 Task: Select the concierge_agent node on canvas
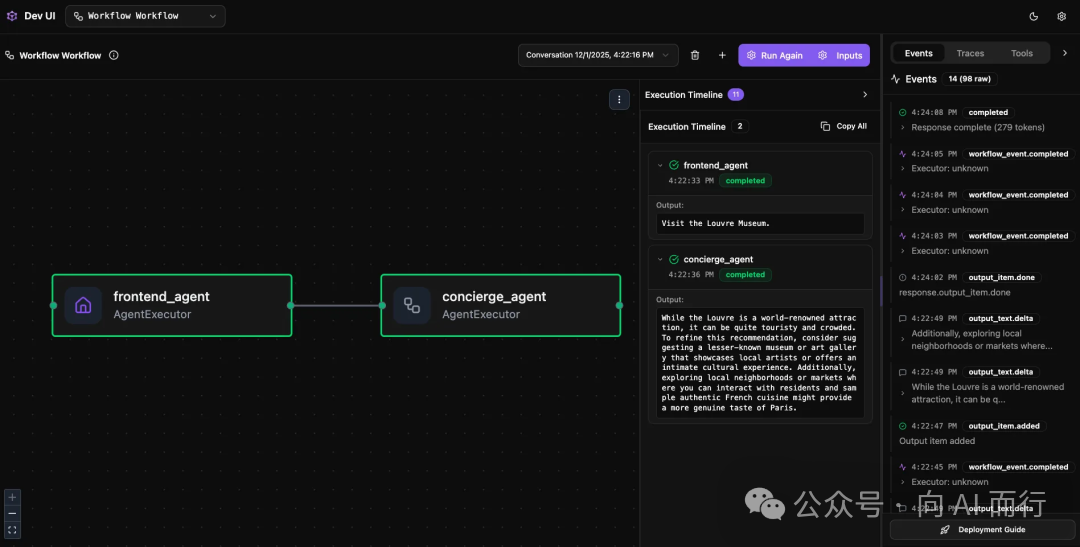tap(500, 305)
